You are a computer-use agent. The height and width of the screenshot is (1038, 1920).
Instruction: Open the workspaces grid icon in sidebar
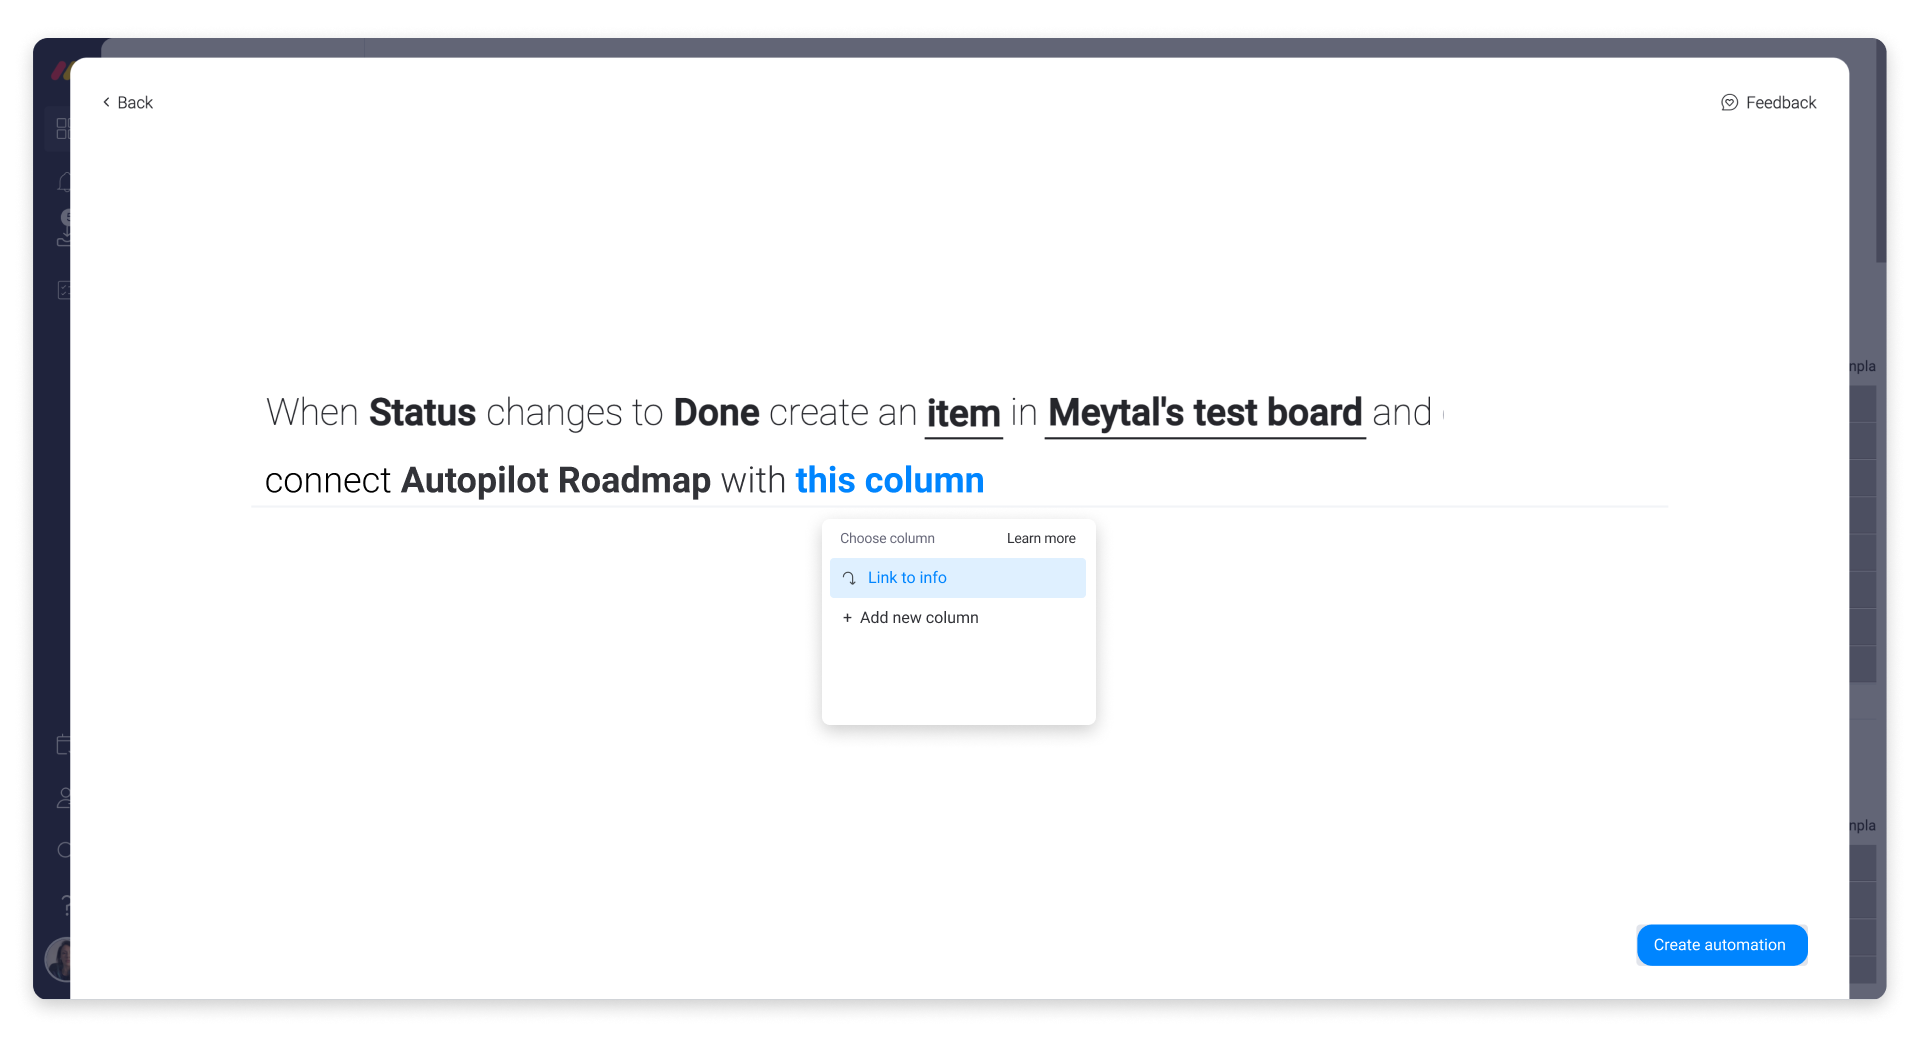62,128
